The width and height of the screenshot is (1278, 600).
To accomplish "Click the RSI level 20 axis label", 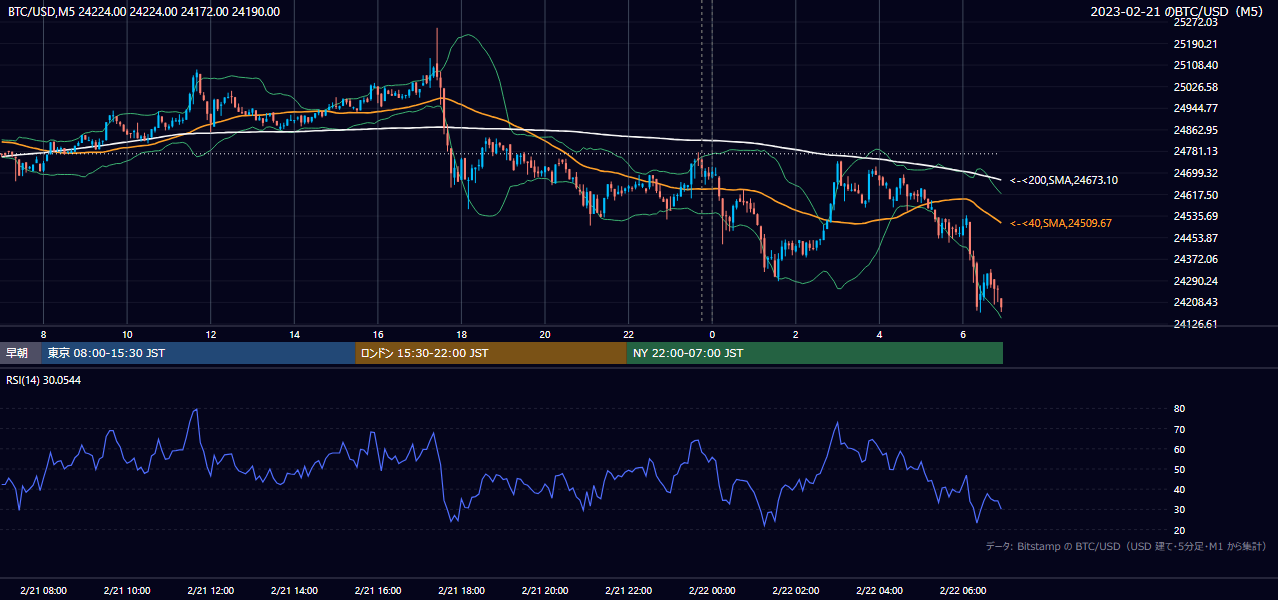I will pos(1179,530).
